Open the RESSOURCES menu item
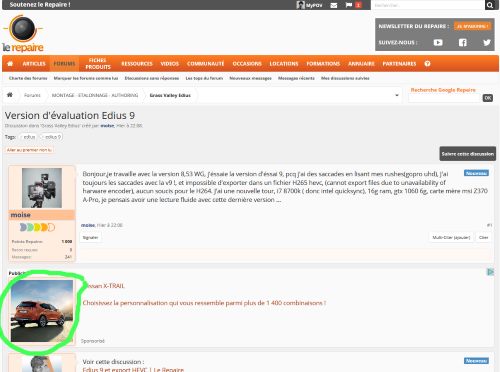The width and height of the screenshot is (500, 372). pyautogui.click(x=137, y=63)
